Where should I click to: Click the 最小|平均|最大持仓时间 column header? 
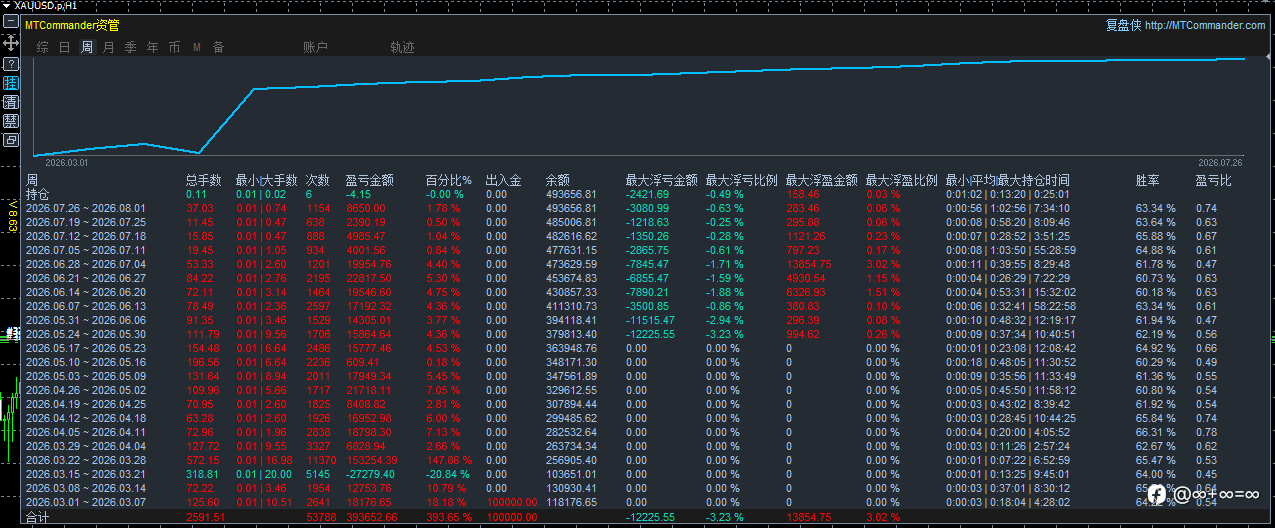(1007, 181)
